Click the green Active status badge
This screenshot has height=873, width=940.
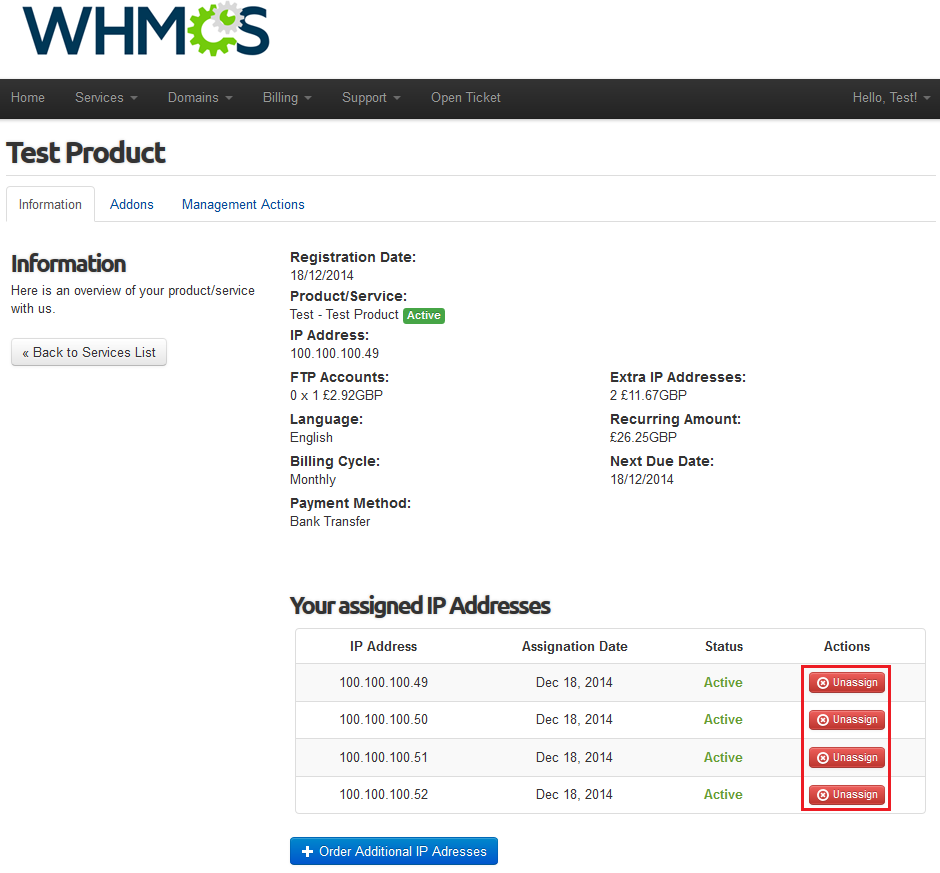423,315
